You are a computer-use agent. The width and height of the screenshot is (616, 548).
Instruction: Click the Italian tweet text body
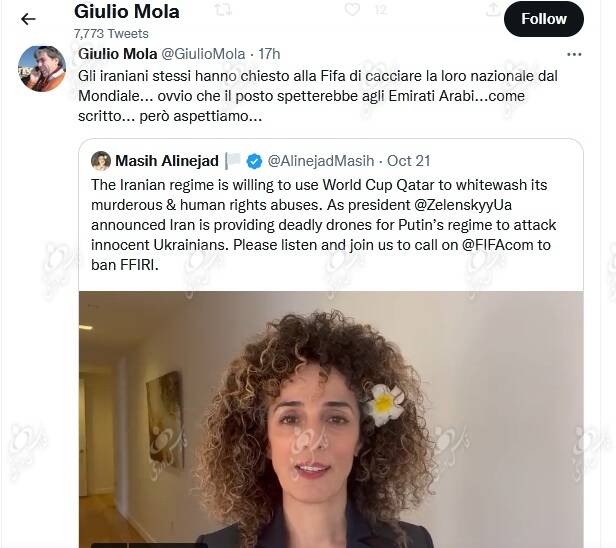point(318,96)
